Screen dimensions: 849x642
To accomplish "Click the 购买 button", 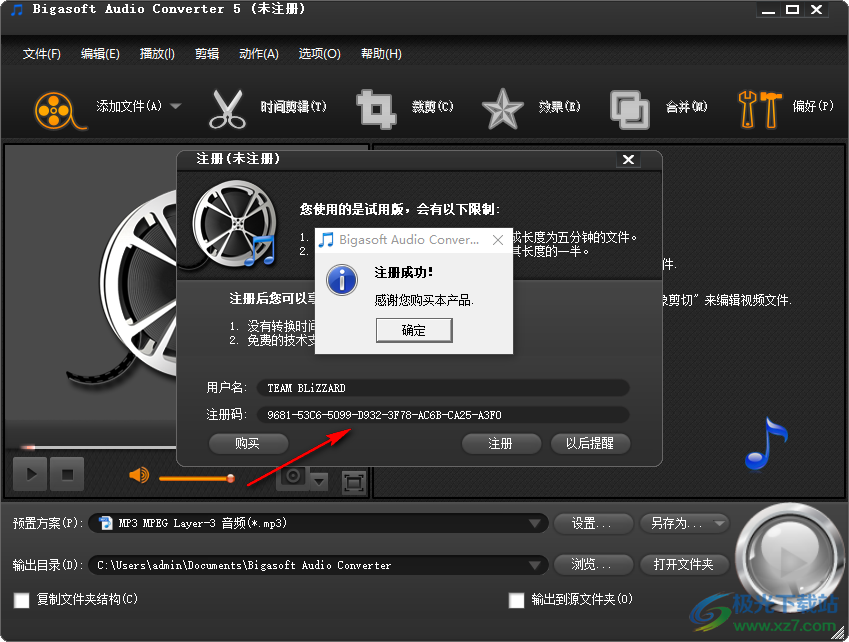I will [248, 444].
